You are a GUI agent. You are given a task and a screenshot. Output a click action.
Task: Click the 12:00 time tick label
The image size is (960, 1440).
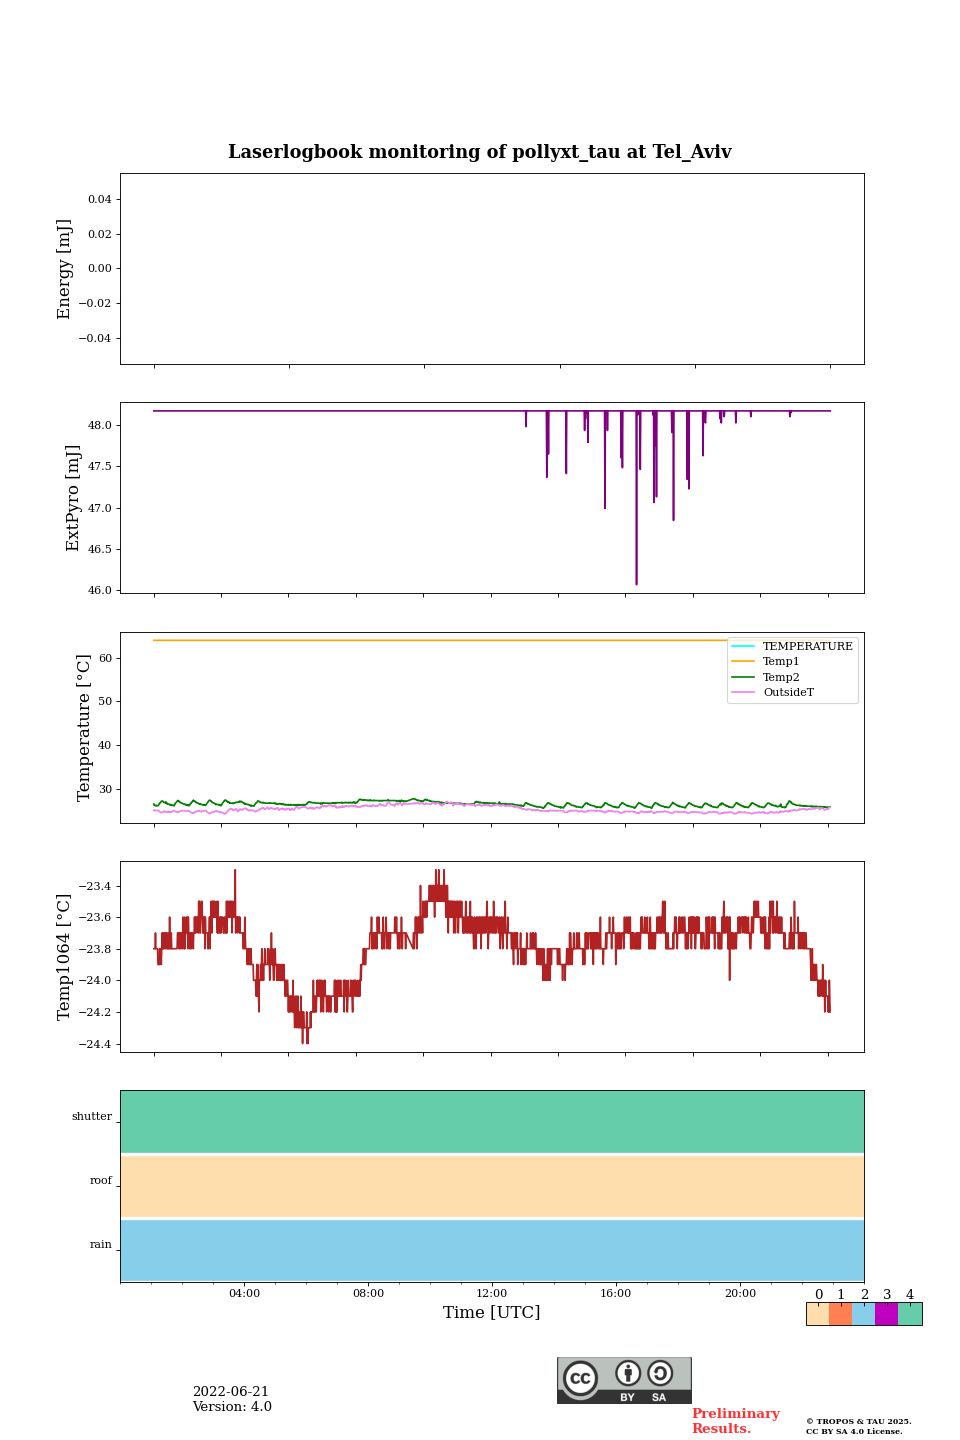pos(492,1293)
